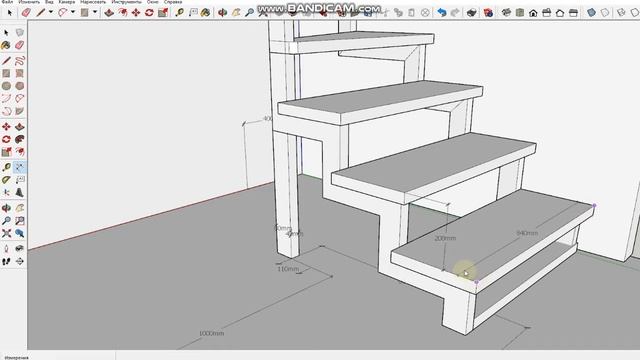Go to Previous camera view
640x360 pixels.
[x=20, y=233]
